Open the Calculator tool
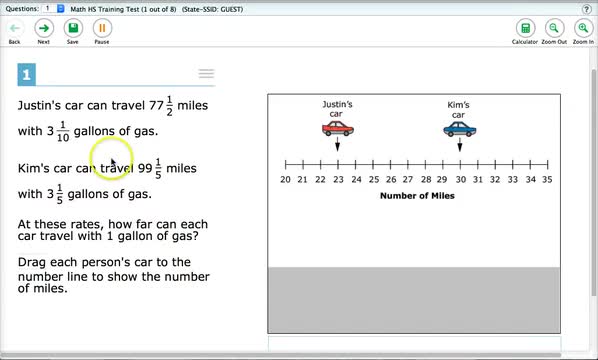 click(525, 28)
